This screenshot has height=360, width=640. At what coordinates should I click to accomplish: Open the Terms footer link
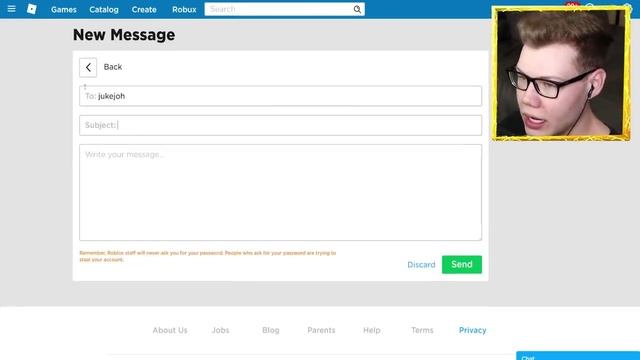click(x=422, y=330)
